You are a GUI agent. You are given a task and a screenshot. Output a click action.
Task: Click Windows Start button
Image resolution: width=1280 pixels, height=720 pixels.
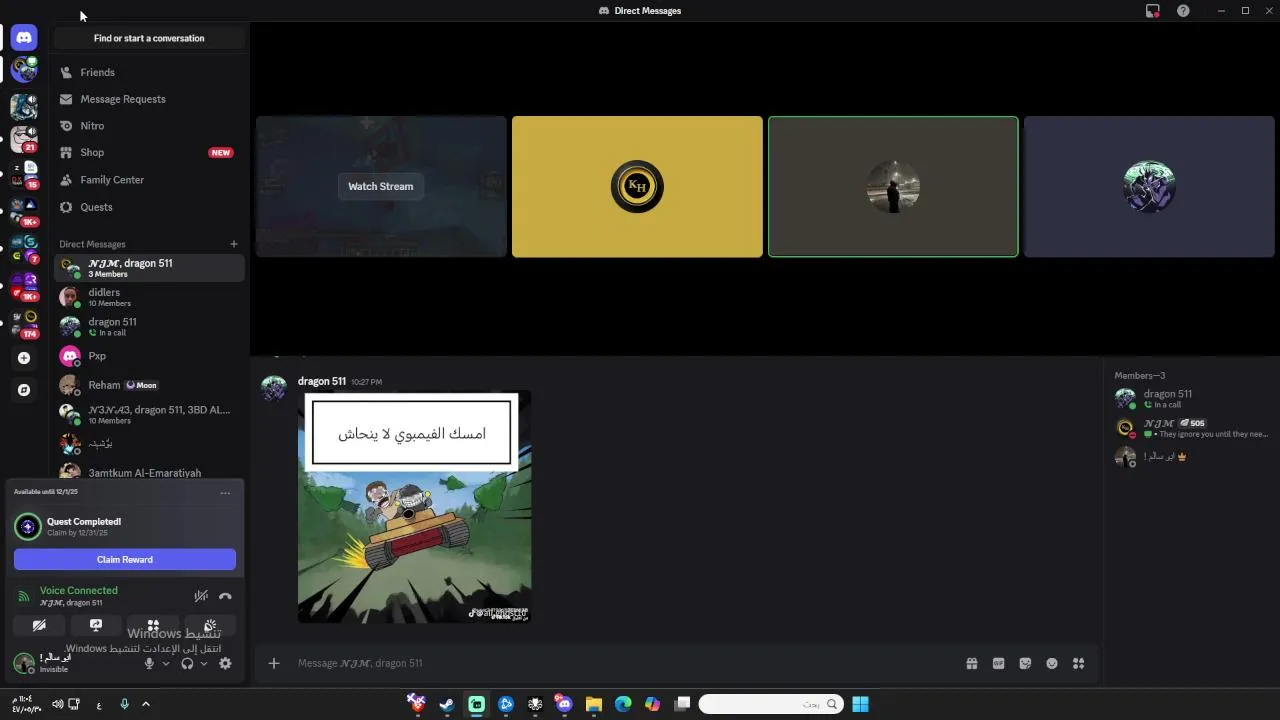pos(860,704)
